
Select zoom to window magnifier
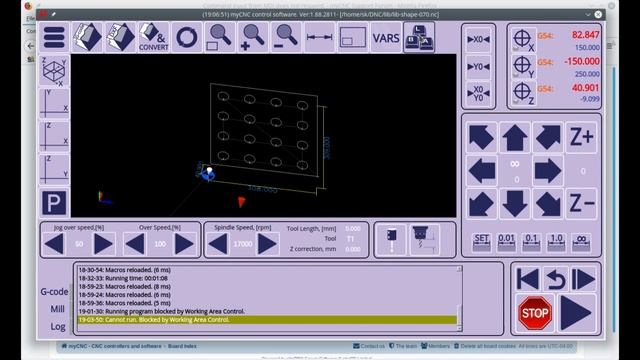(x=220, y=38)
